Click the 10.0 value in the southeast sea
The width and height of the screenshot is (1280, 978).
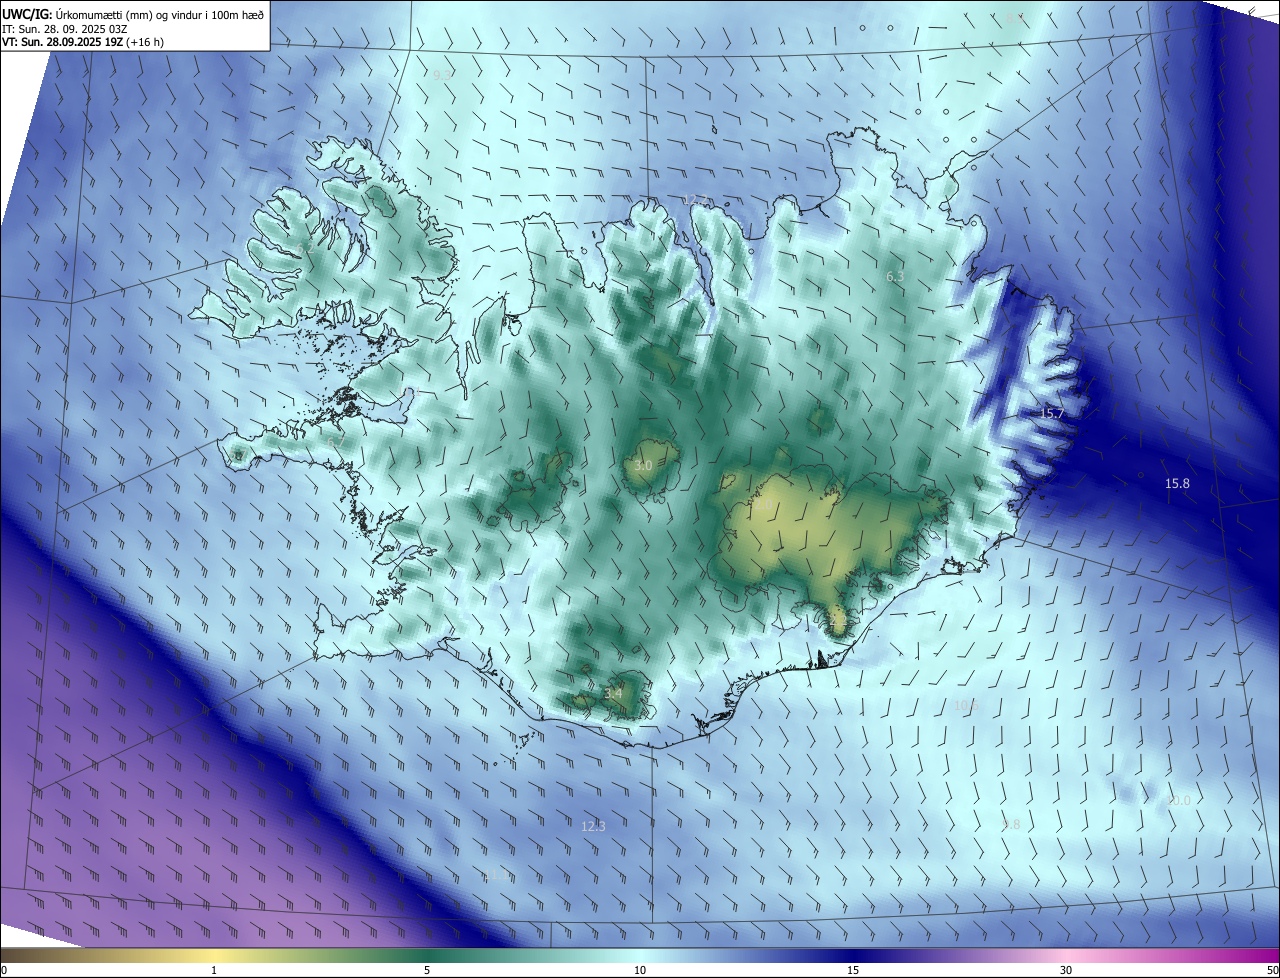pyautogui.click(x=1179, y=801)
